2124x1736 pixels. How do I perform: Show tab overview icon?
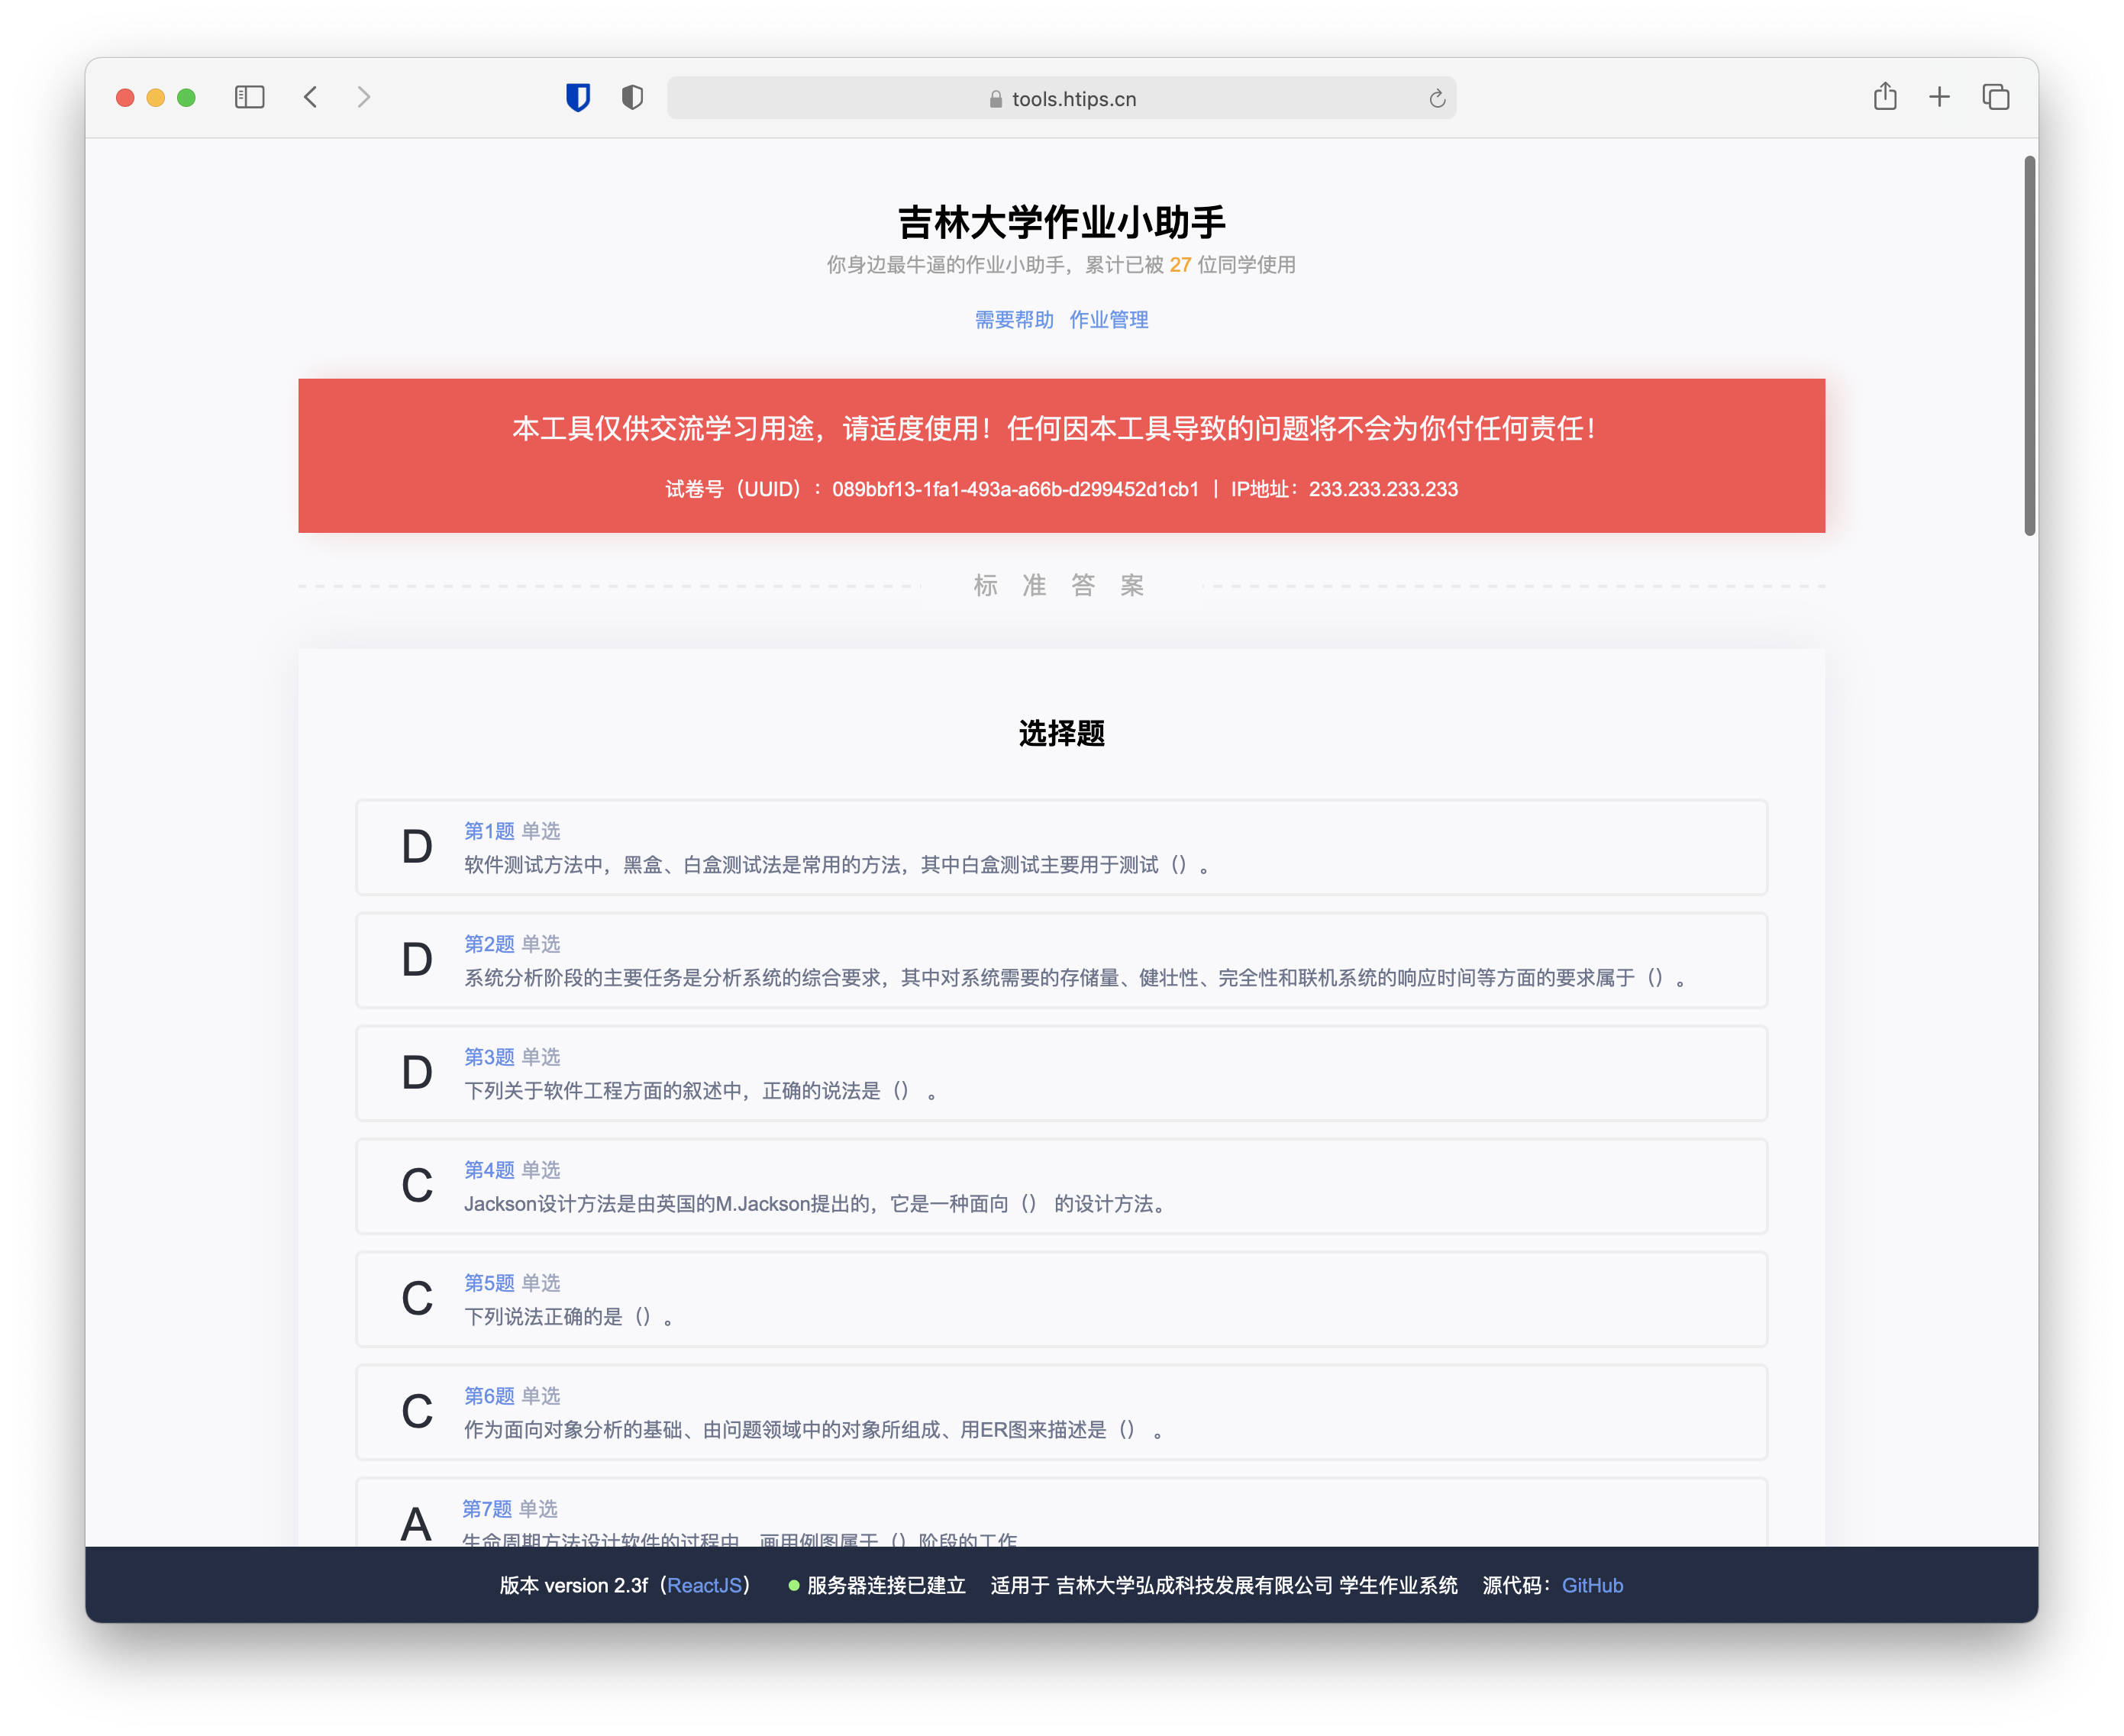coord(1995,97)
